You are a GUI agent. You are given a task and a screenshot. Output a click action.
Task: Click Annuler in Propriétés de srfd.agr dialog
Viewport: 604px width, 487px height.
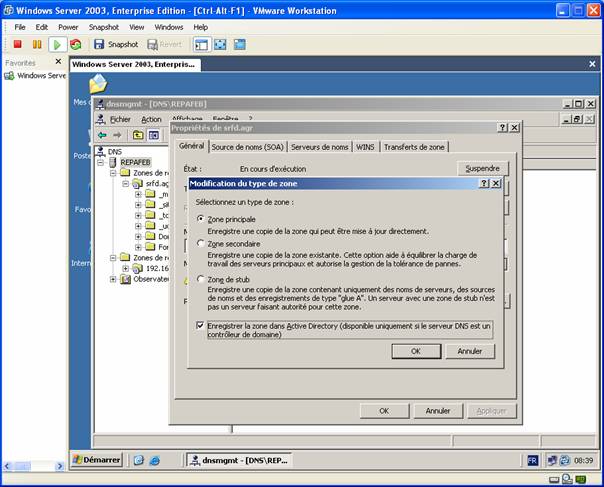(x=438, y=411)
